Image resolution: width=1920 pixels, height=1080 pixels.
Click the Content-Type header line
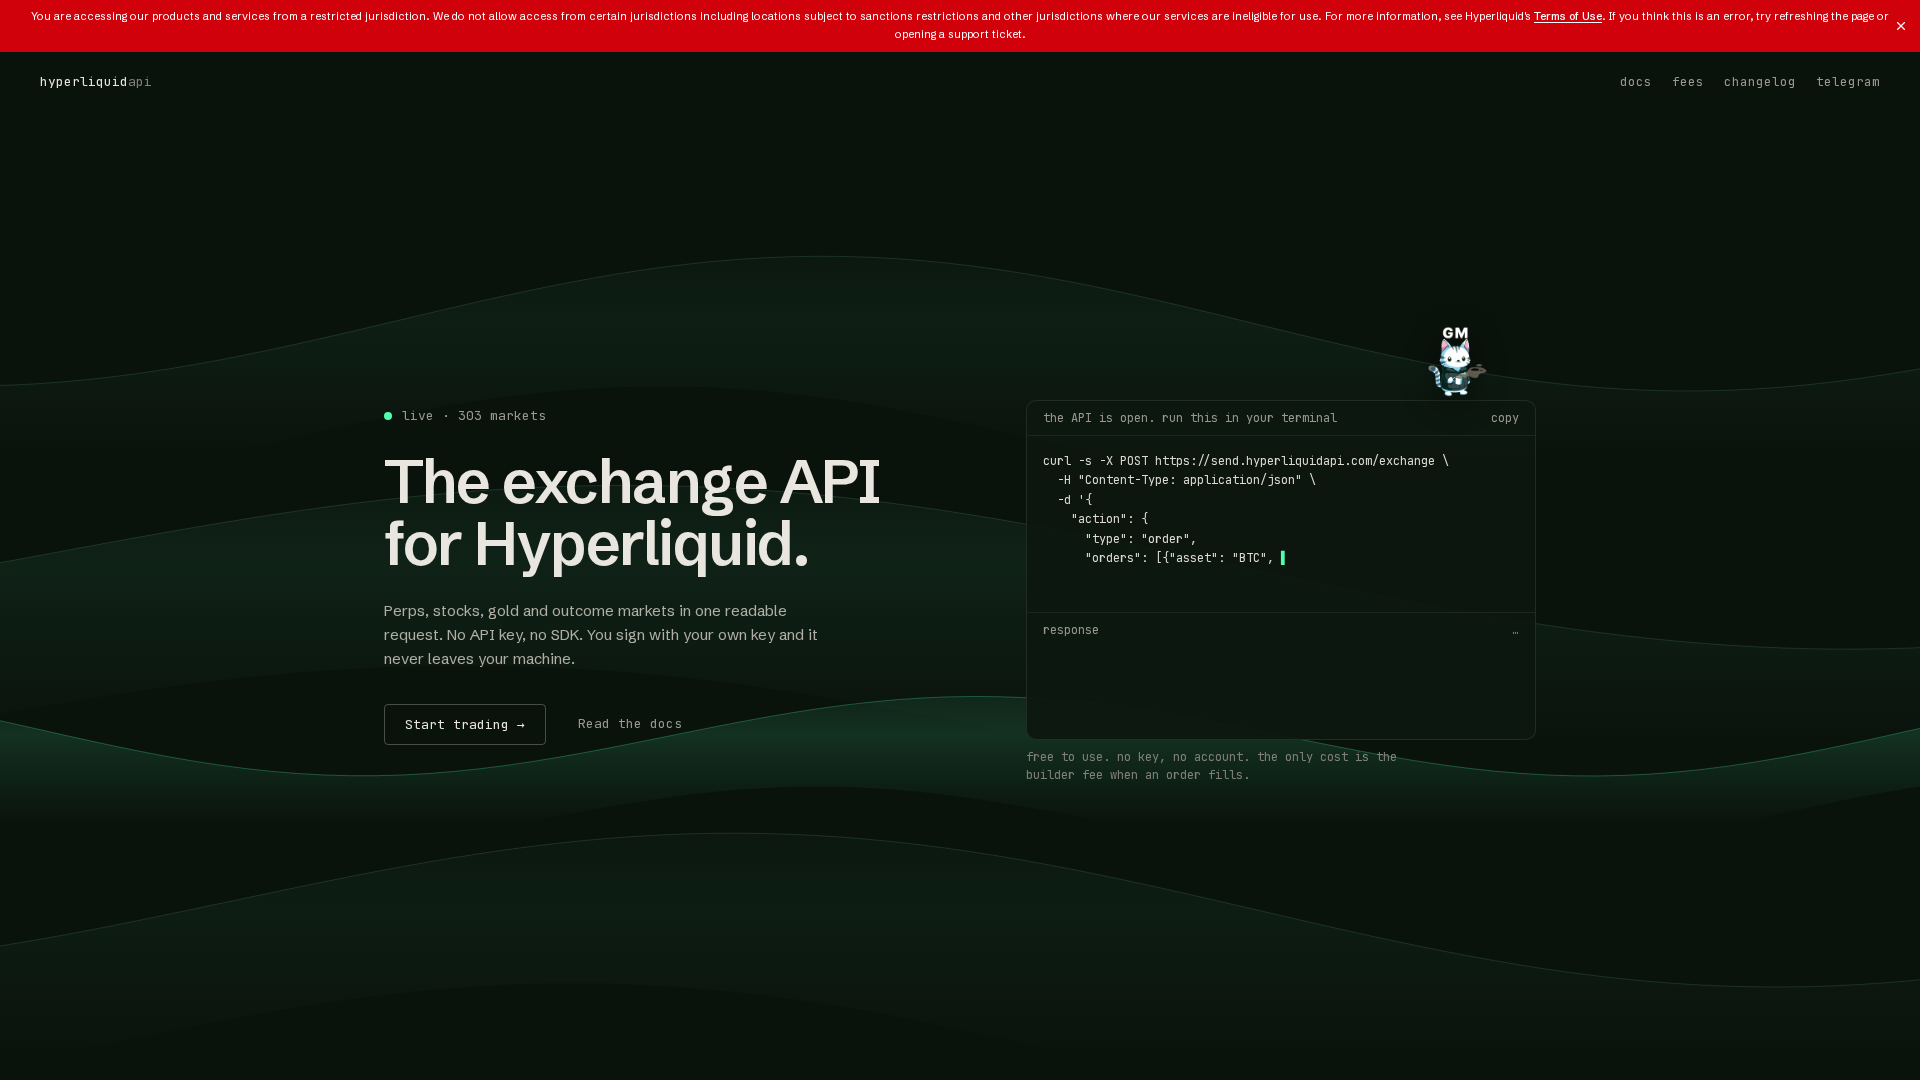(1186, 480)
